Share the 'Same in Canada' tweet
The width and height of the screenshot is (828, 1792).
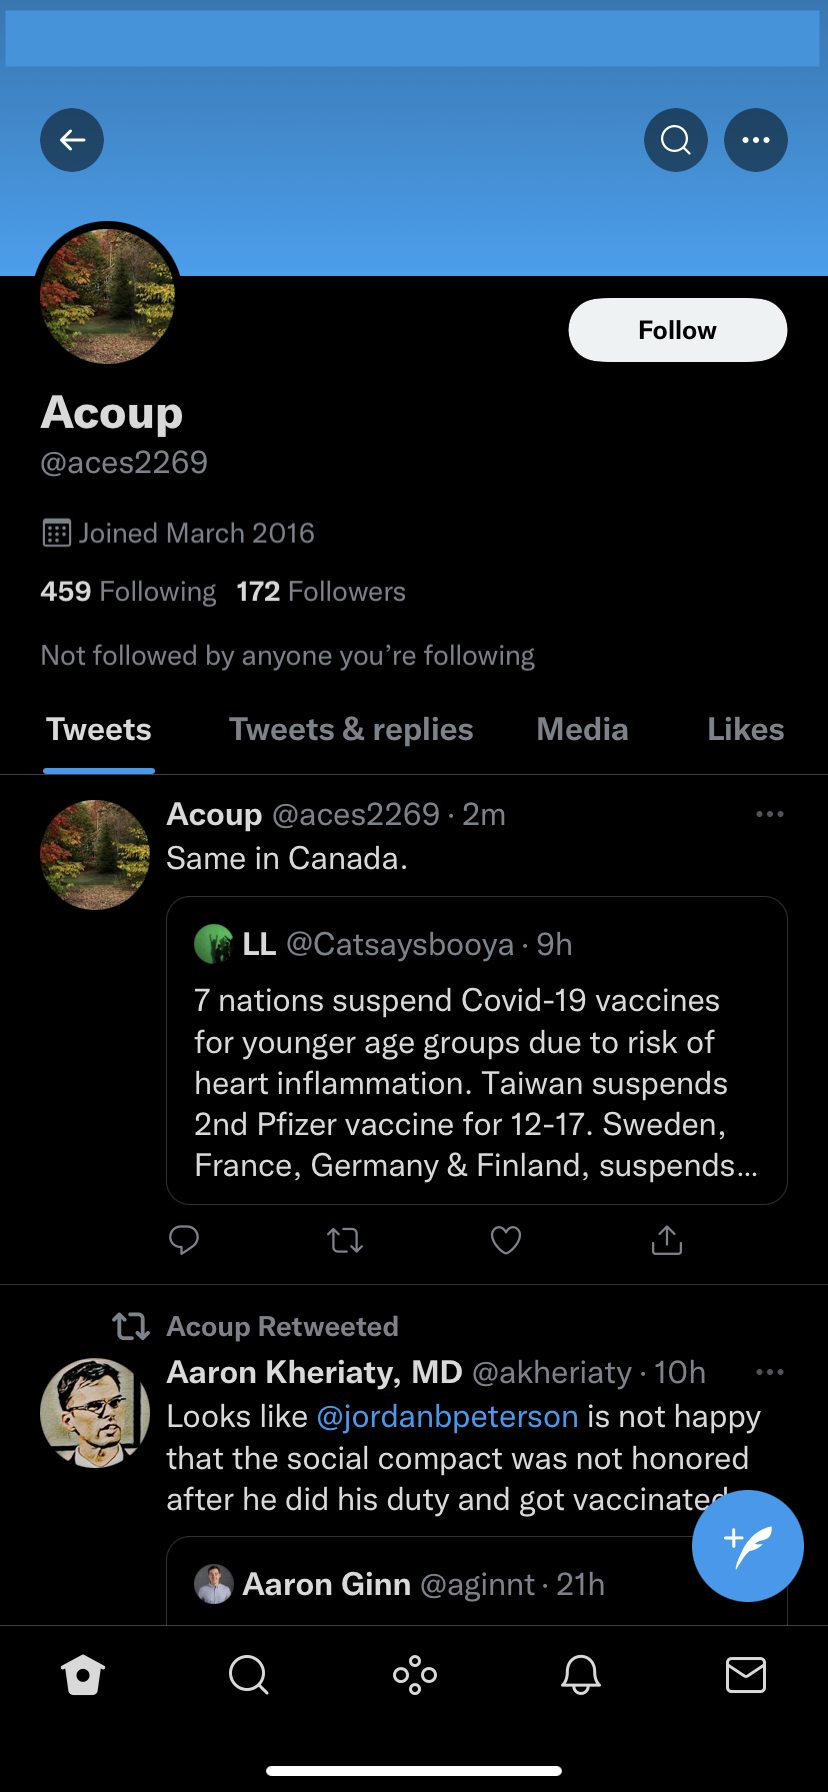pos(667,1241)
